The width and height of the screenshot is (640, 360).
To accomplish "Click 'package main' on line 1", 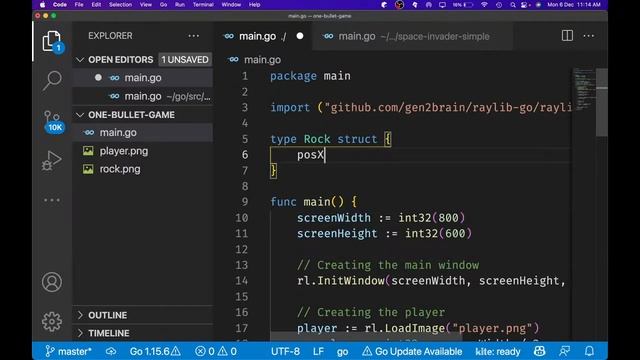I will (x=310, y=76).
